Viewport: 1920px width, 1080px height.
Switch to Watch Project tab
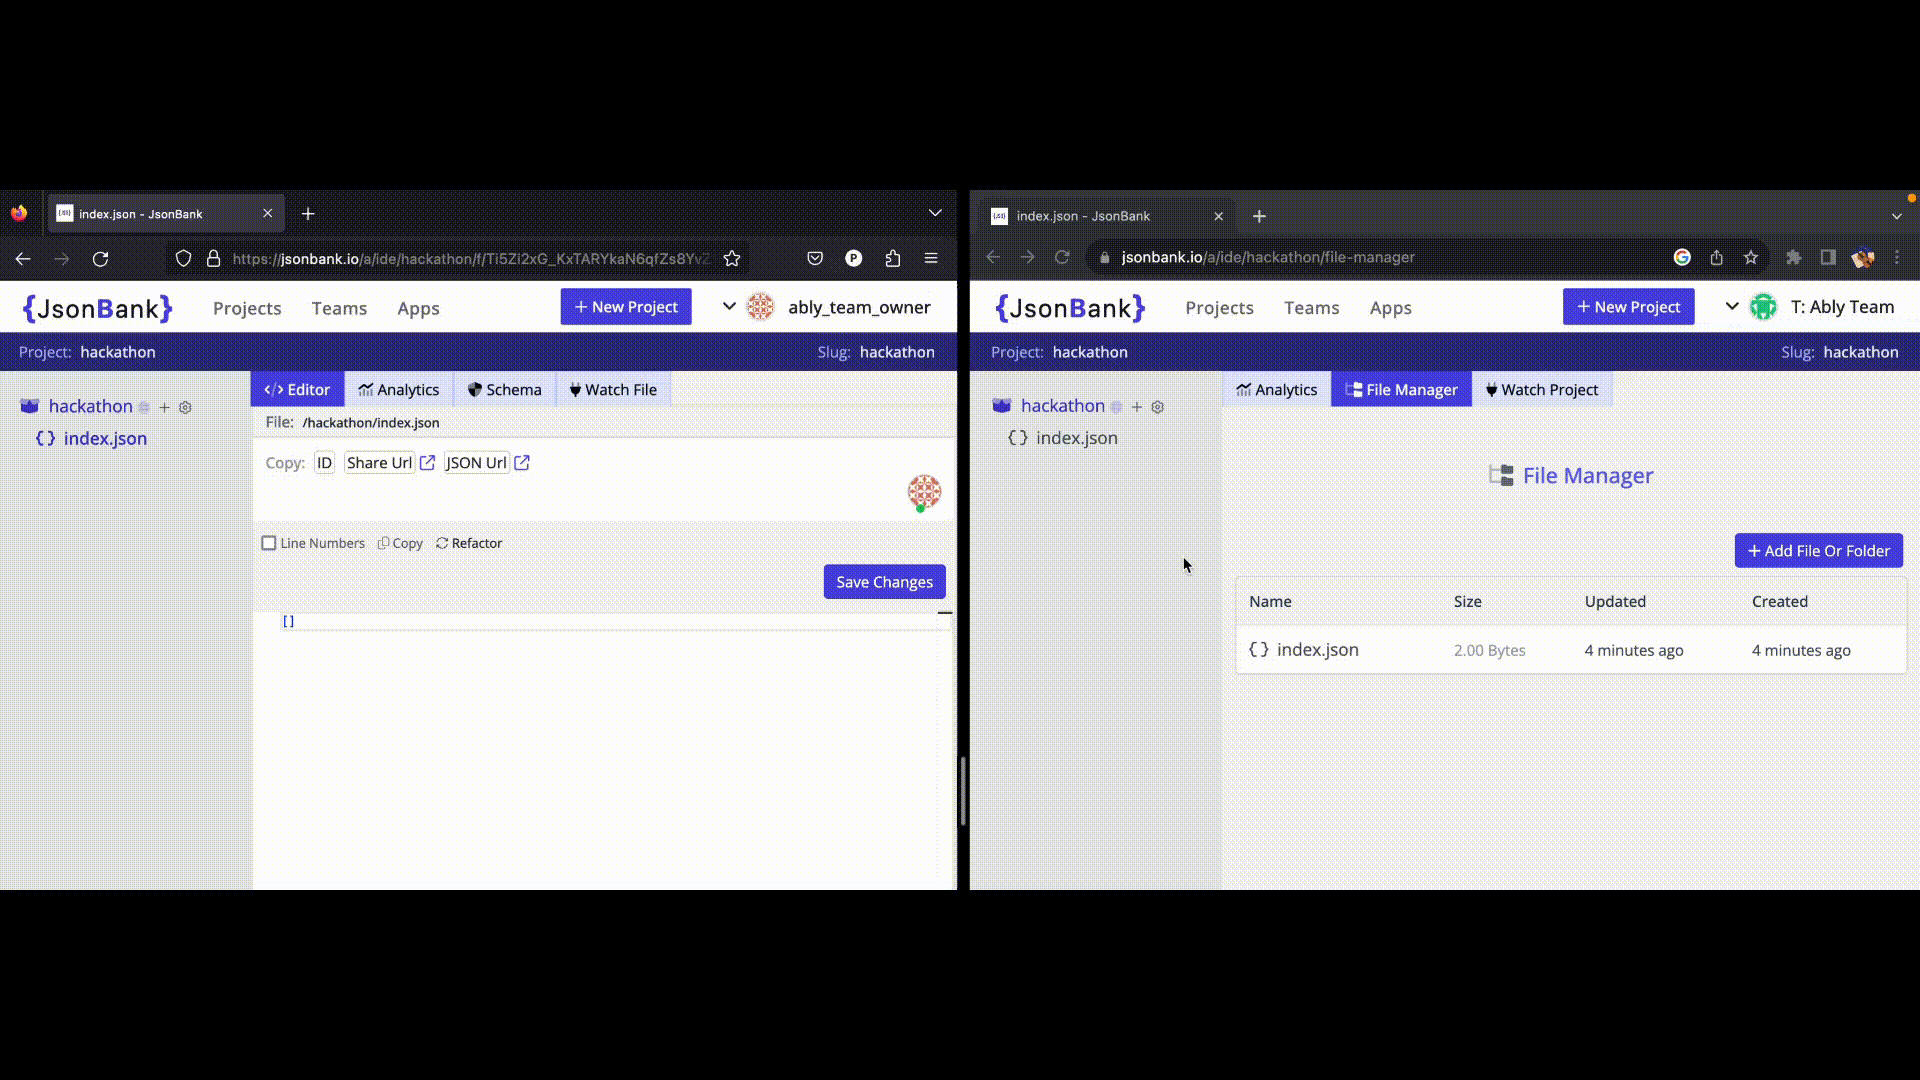coord(1541,390)
